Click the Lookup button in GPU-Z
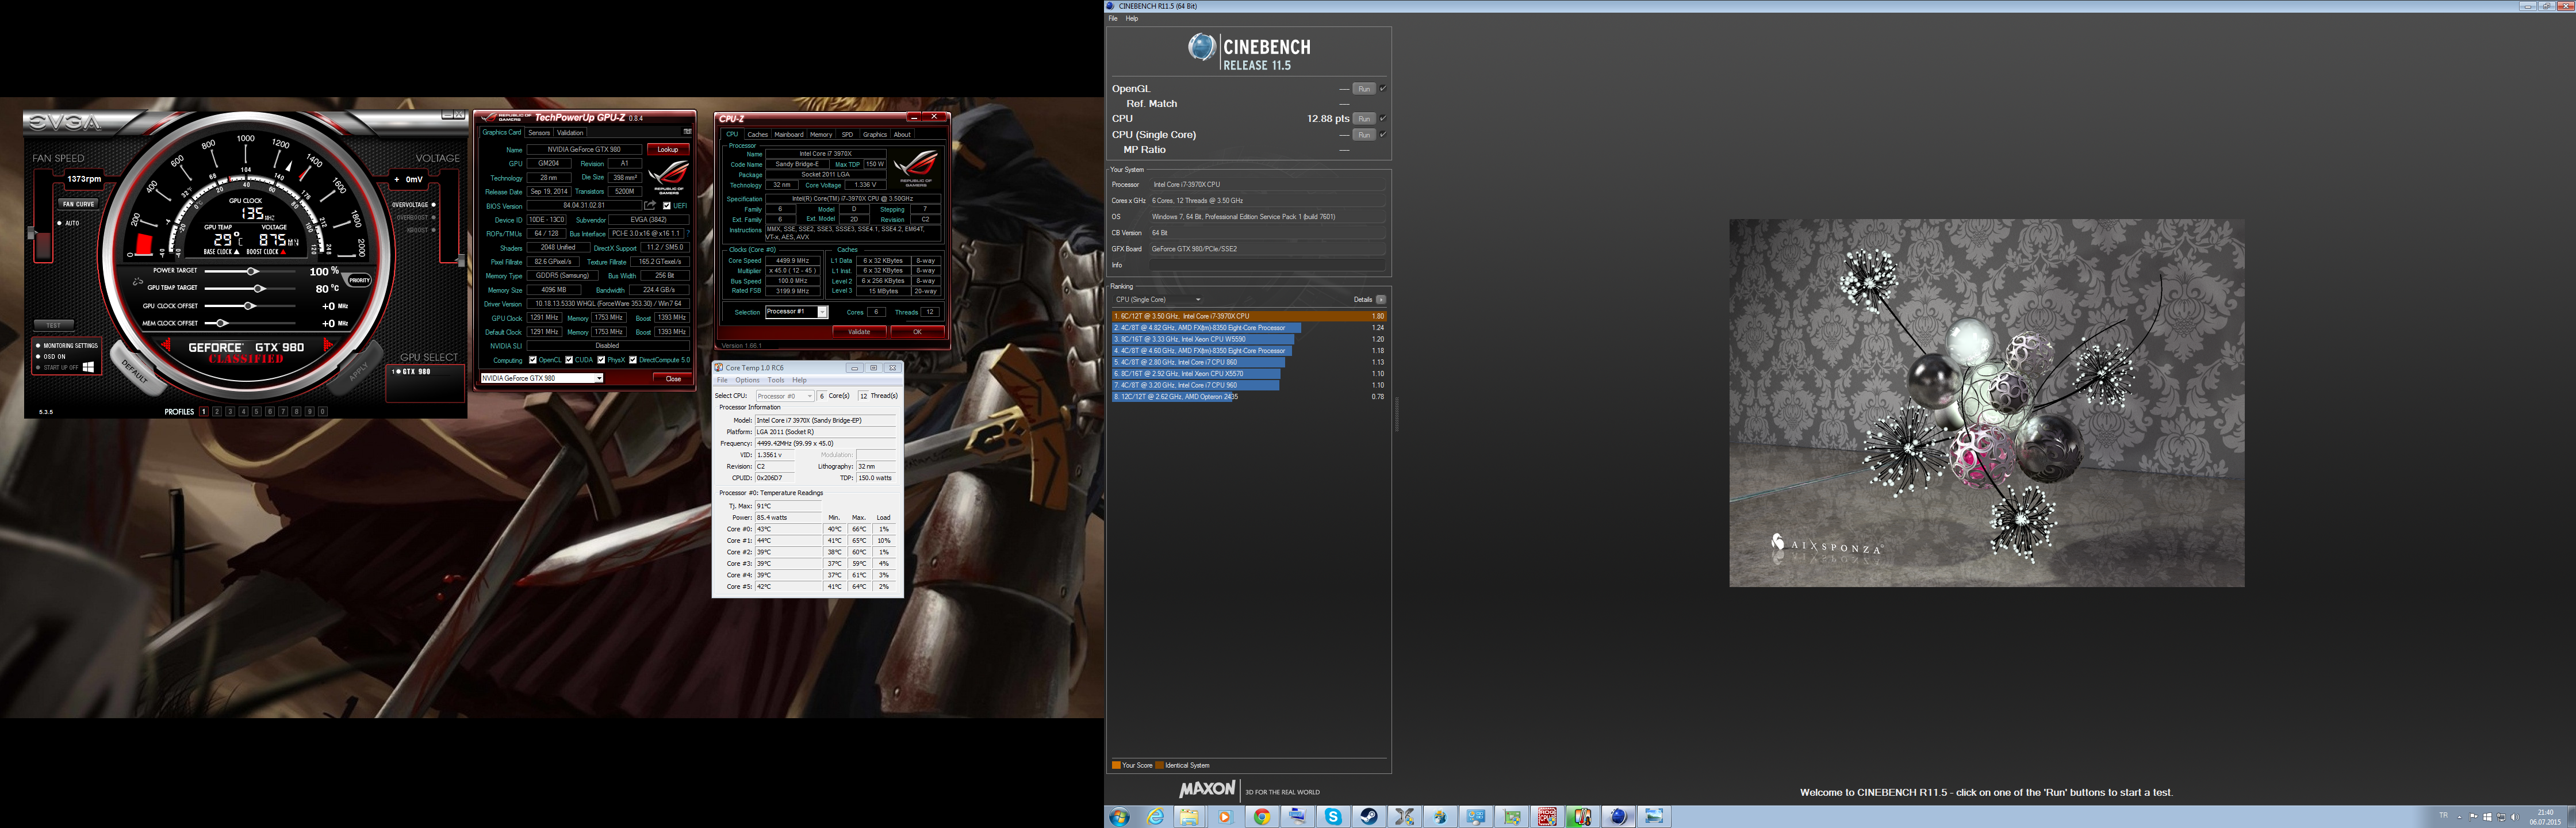This screenshot has height=828, width=2576. coord(668,150)
